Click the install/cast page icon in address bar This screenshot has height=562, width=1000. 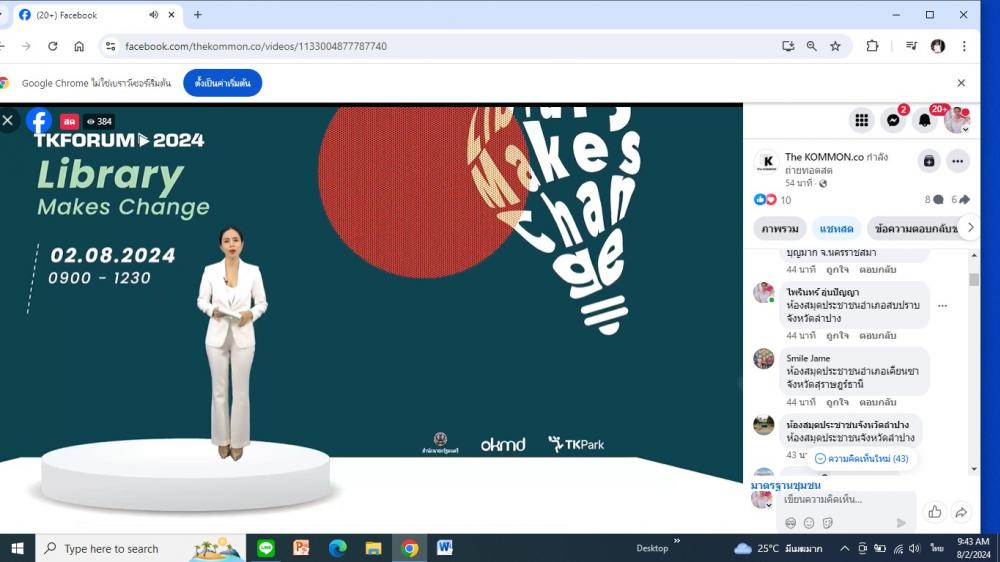(x=788, y=46)
